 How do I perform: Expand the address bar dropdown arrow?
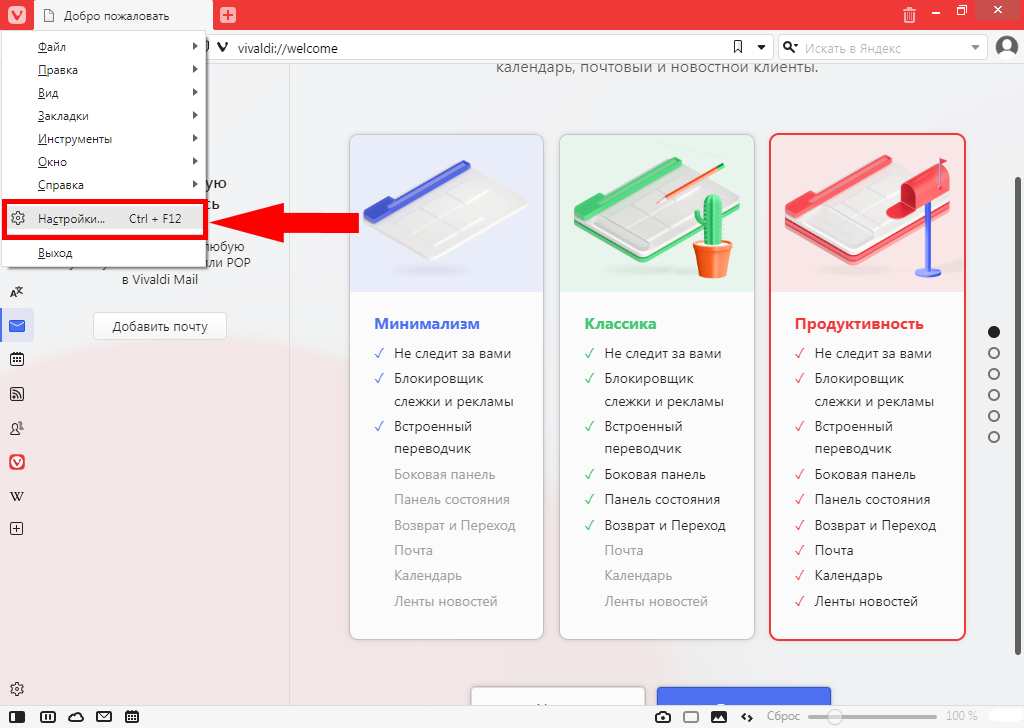click(x=762, y=48)
